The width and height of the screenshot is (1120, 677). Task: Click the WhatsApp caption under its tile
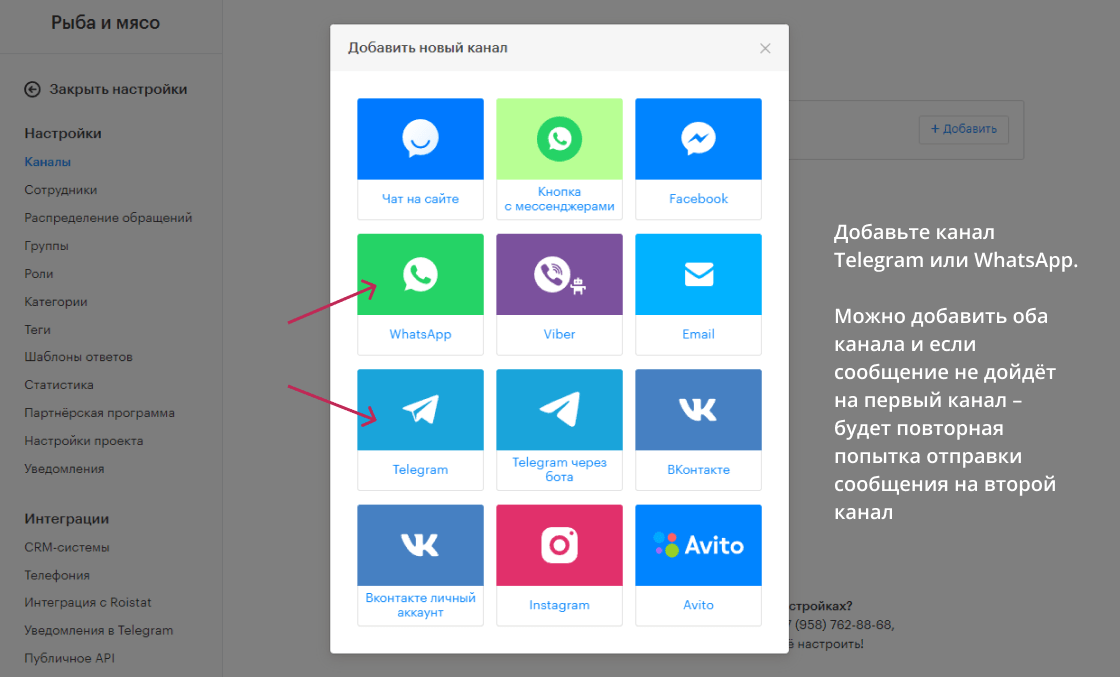(x=420, y=334)
